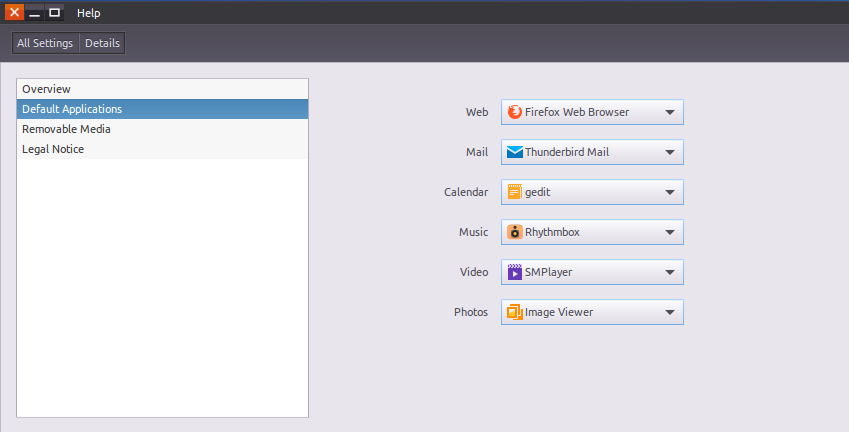Click the Rhythmbox speaker icon
The image size is (849, 432).
(514, 232)
